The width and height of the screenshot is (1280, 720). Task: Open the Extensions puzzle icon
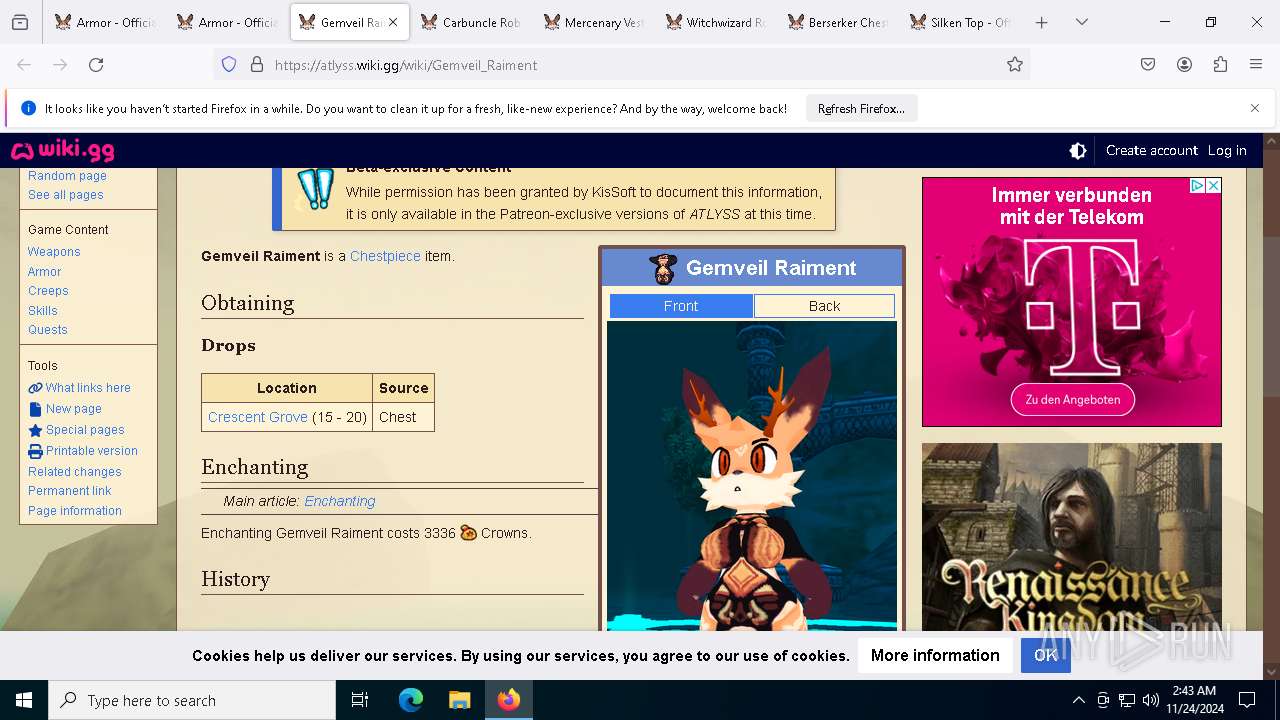(x=1220, y=65)
